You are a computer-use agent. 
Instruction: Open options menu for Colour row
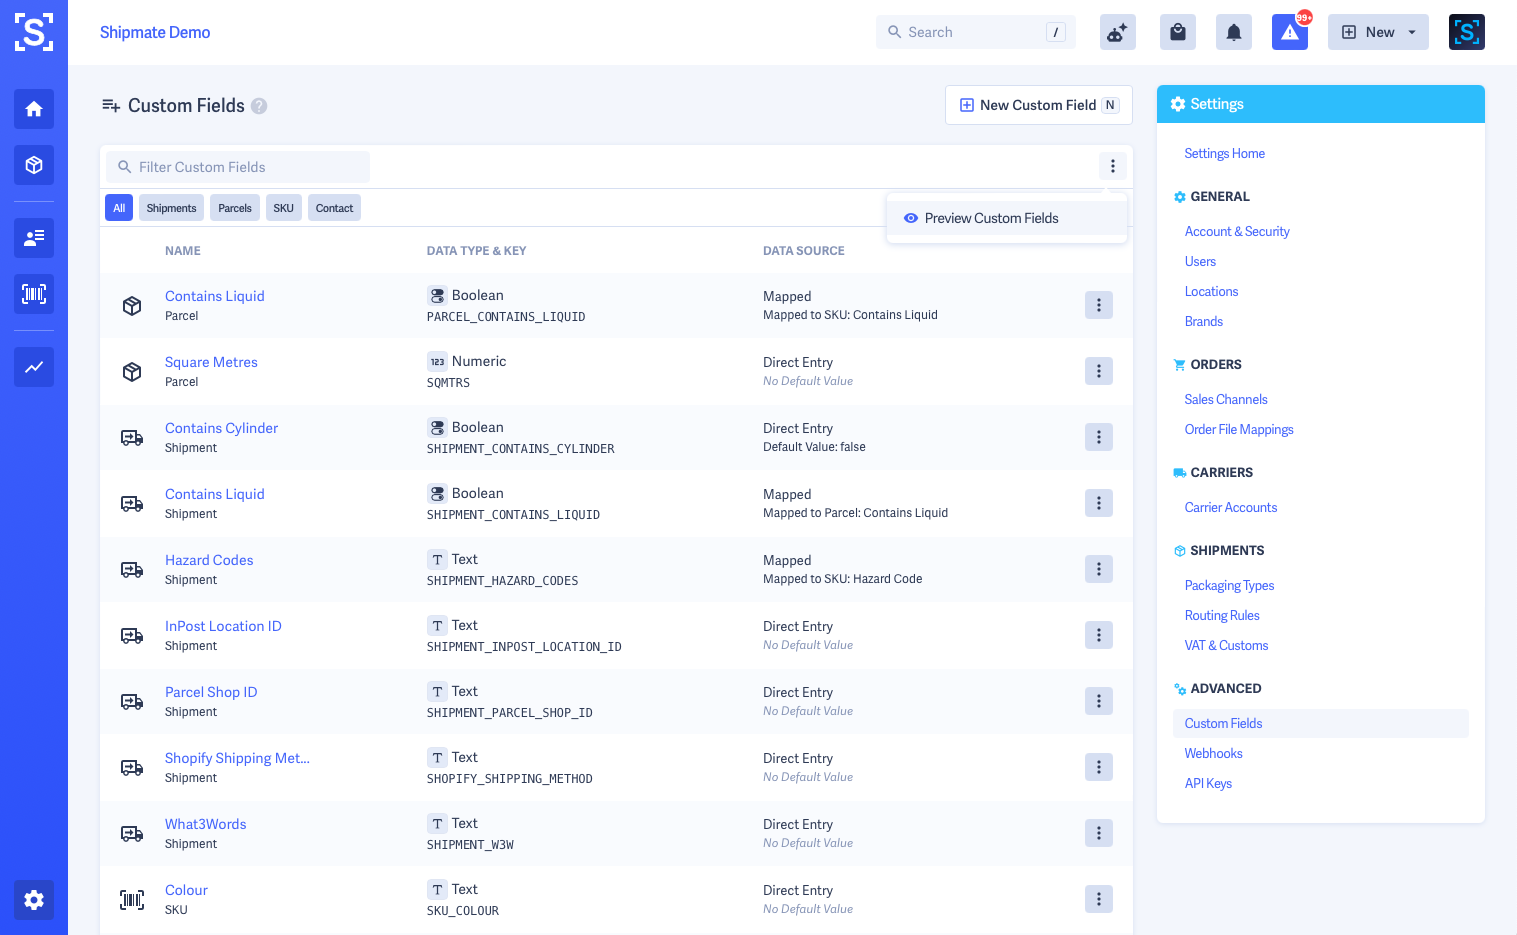coord(1099,899)
